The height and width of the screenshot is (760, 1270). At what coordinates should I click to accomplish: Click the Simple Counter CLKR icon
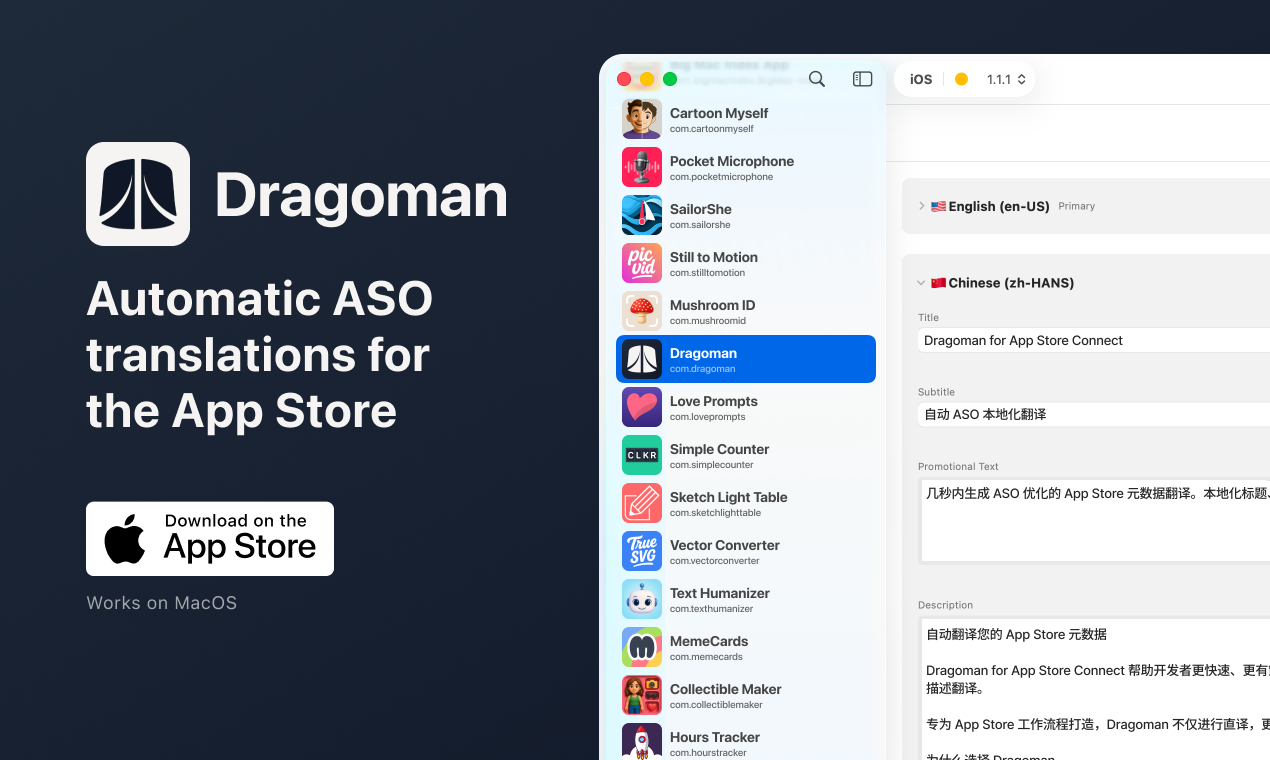pyautogui.click(x=642, y=455)
